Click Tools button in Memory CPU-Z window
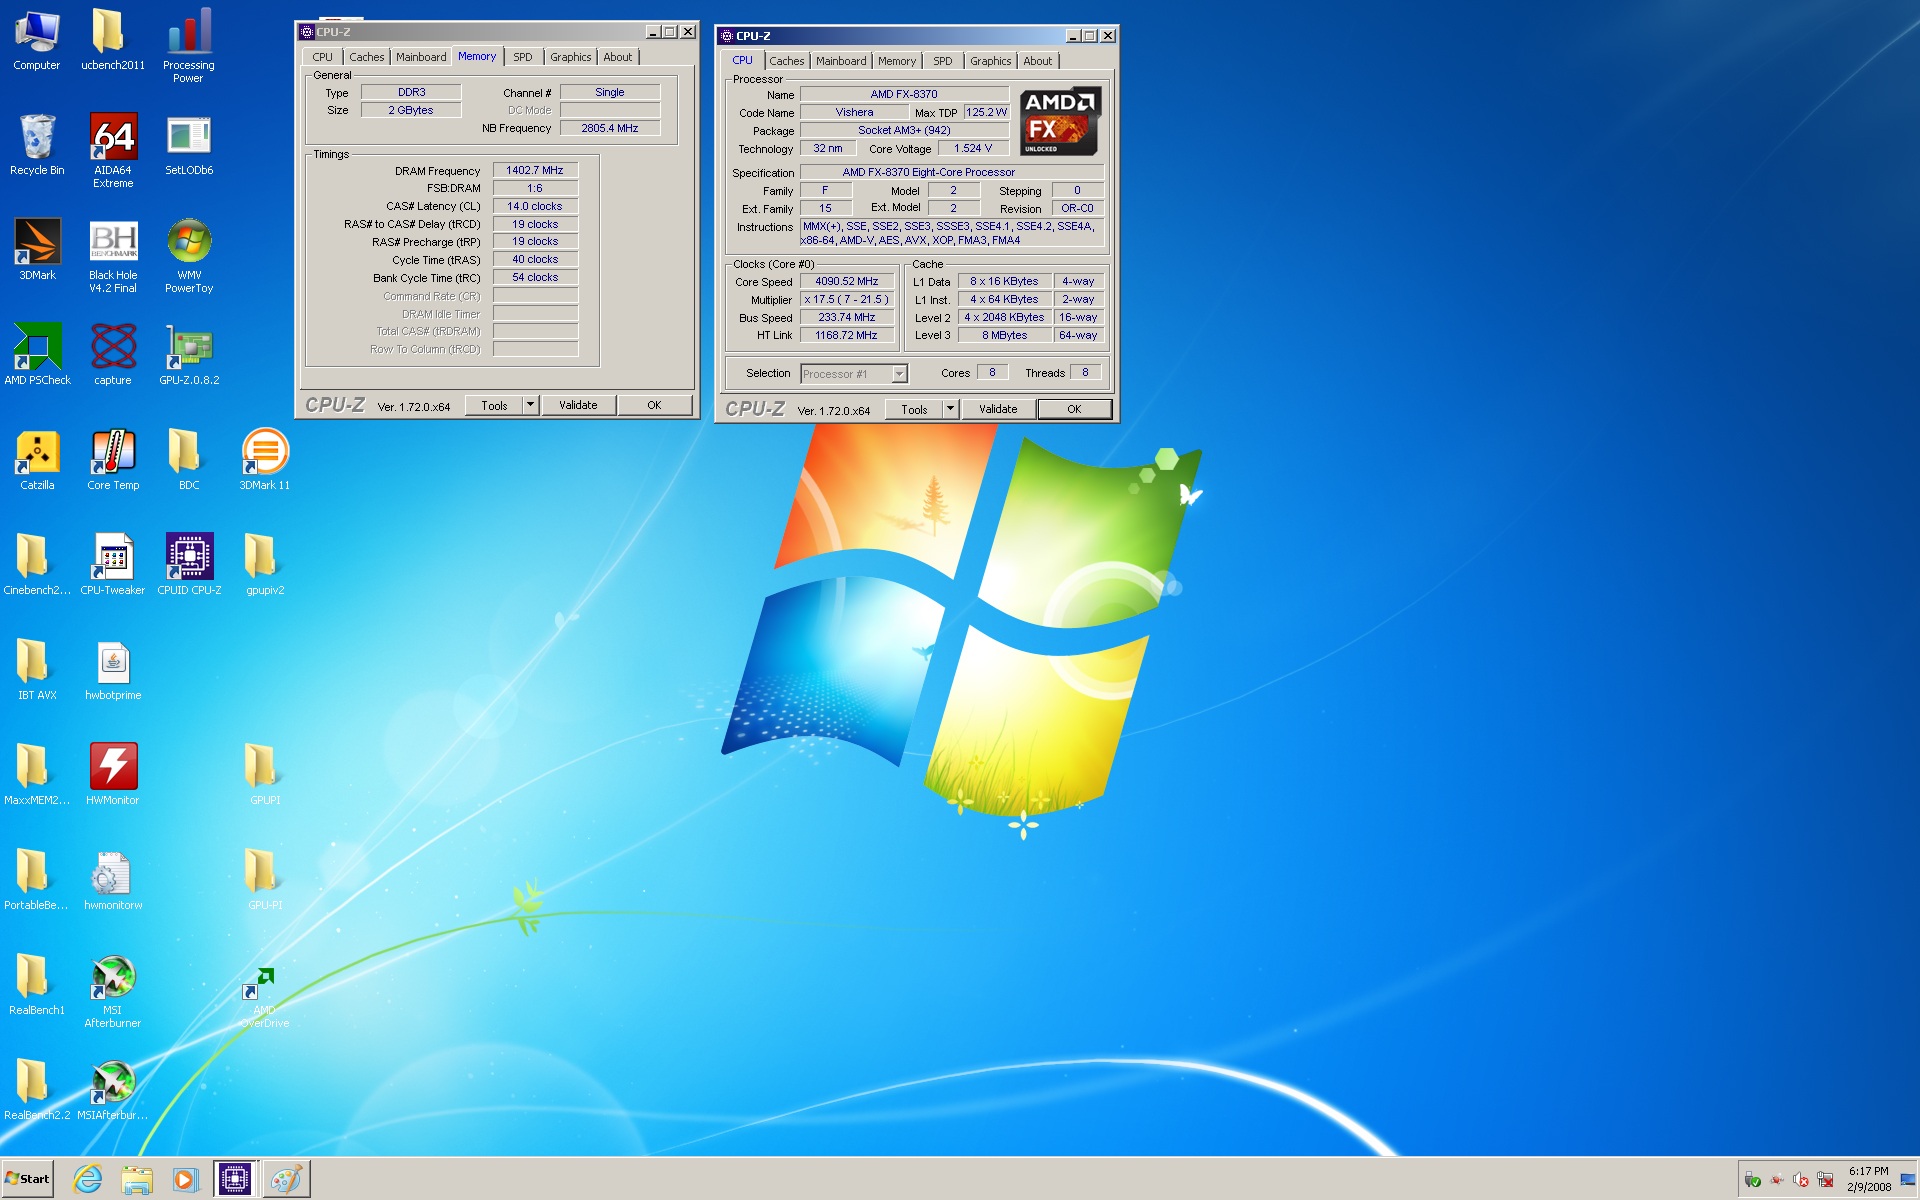 (x=494, y=405)
